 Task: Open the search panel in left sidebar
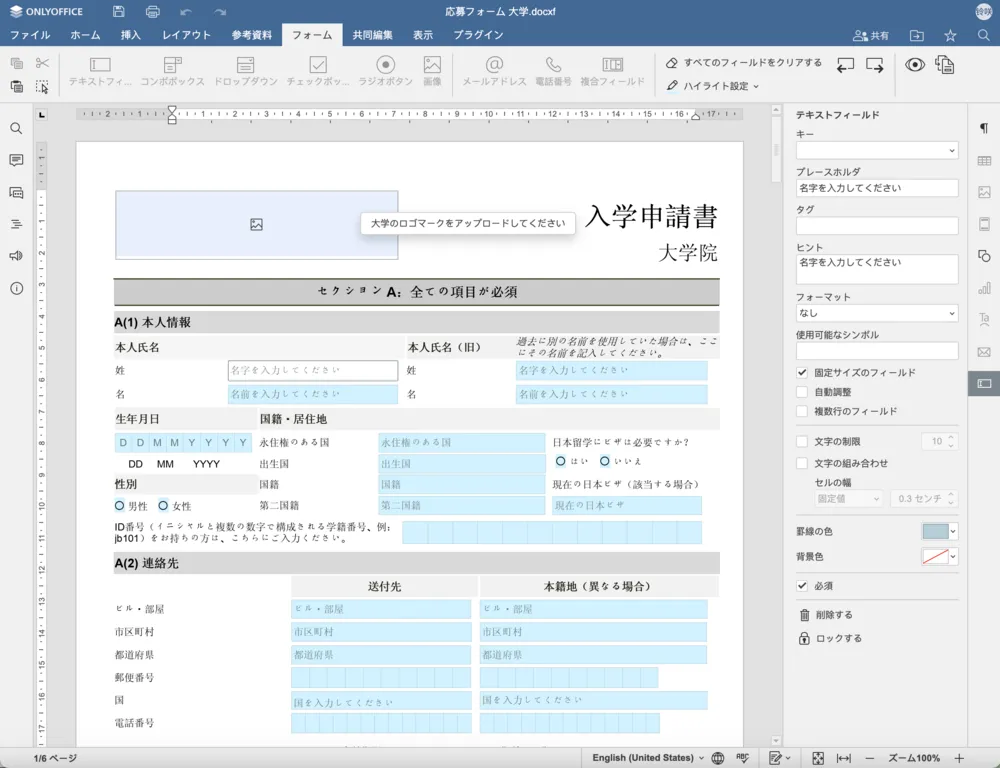[16, 129]
